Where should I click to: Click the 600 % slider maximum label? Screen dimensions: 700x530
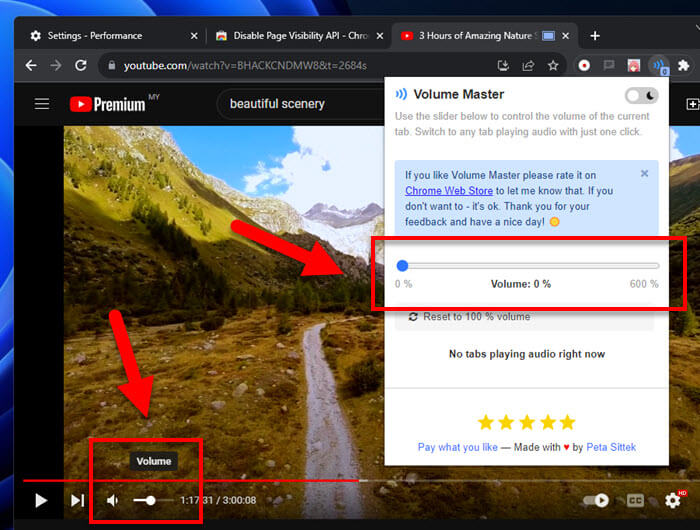[x=644, y=284]
